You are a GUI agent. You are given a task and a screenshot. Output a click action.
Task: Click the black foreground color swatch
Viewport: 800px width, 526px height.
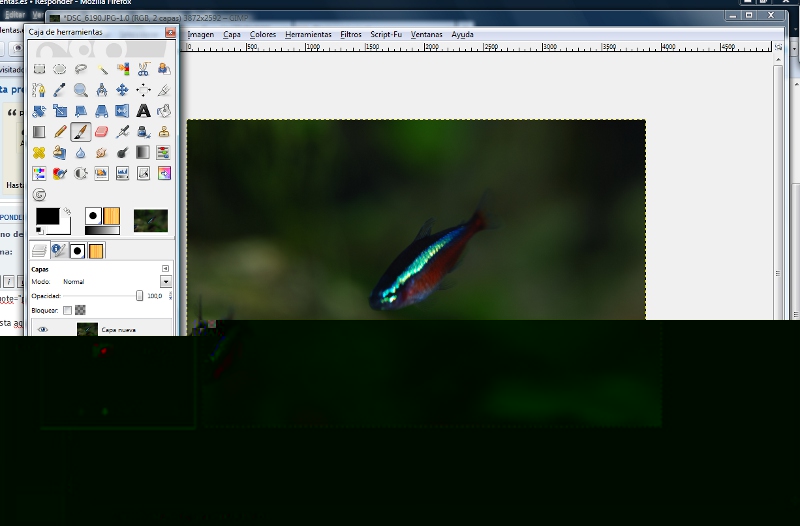47,216
